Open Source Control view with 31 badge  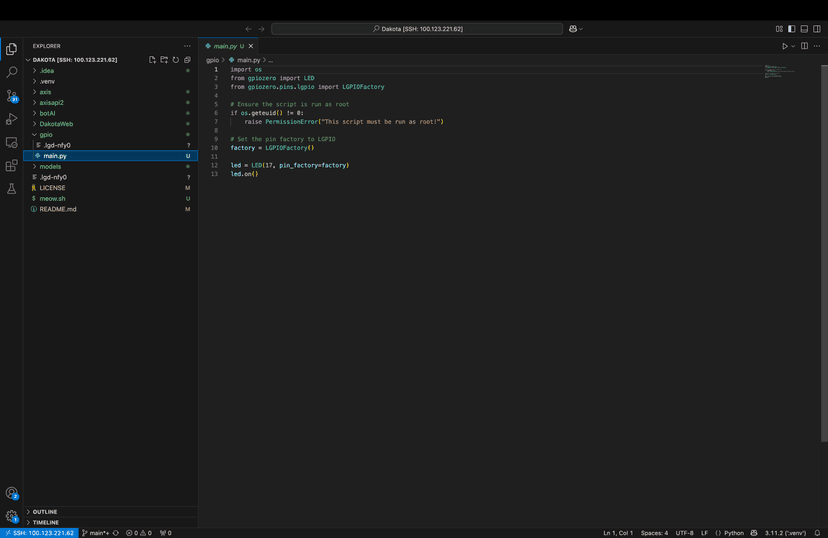coord(12,96)
